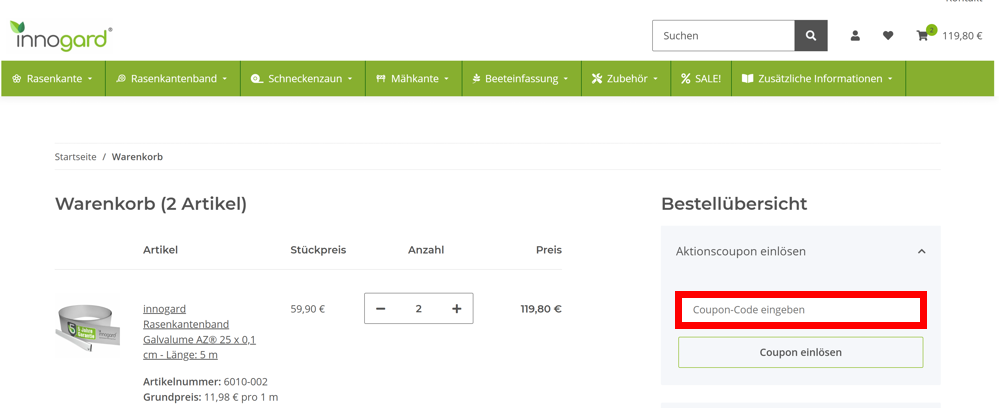Click the Beeteinfassung plant icon
This screenshot has height=408, width=999.
tap(476, 79)
